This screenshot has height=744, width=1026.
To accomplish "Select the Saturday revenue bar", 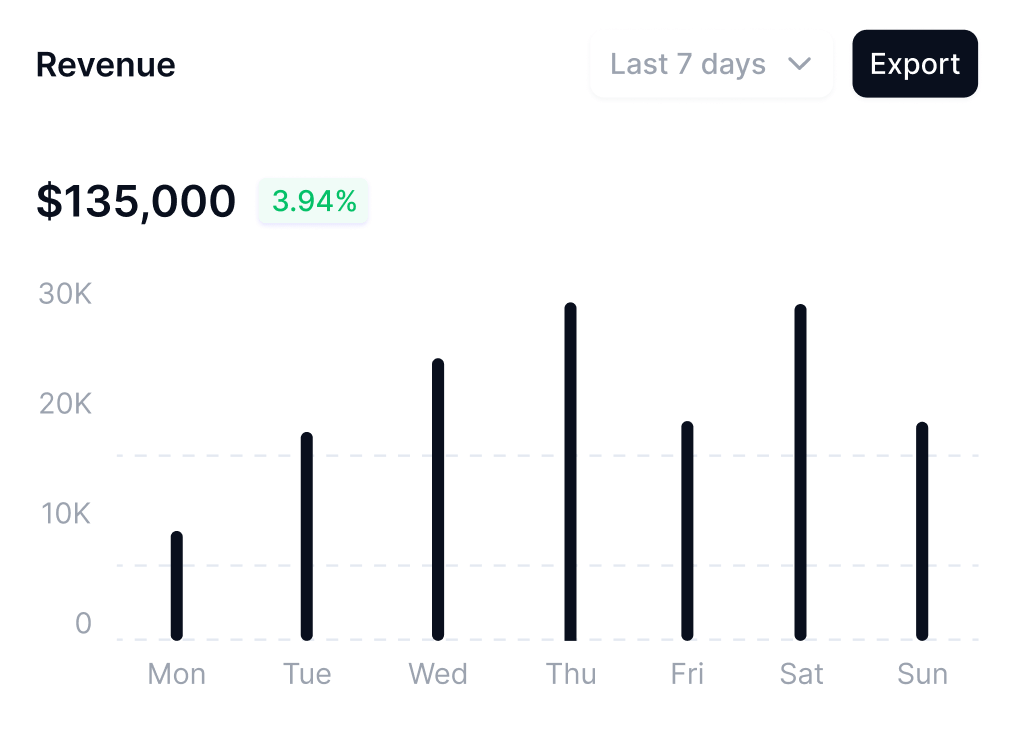I will 801,472.
